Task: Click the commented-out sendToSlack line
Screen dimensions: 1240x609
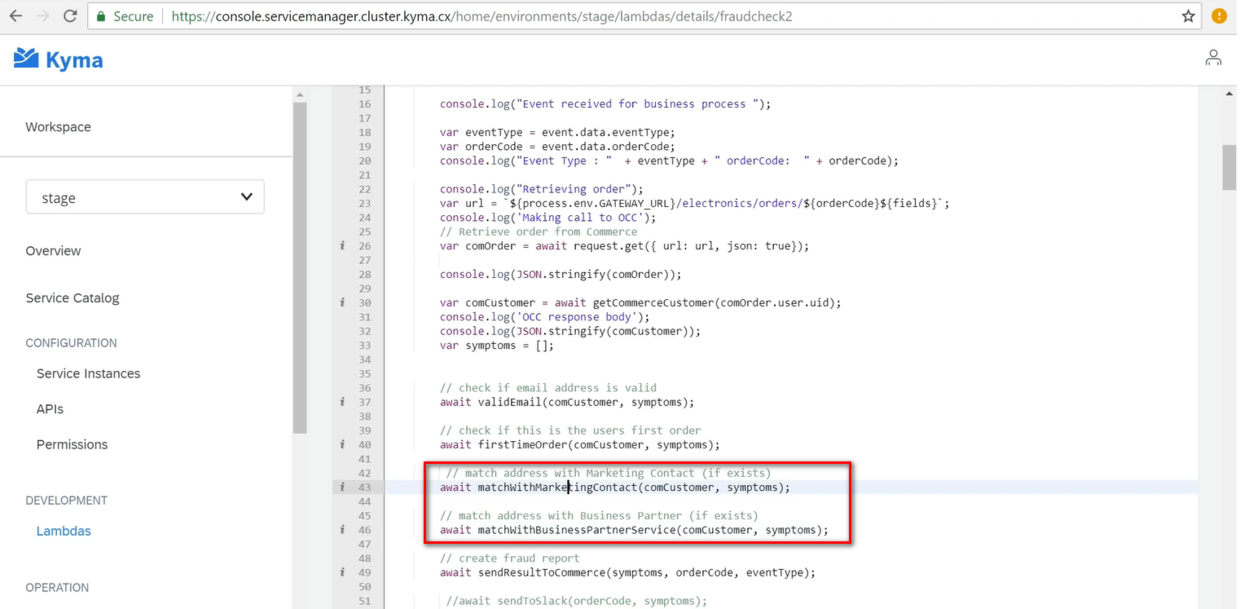Action: point(576,601)
